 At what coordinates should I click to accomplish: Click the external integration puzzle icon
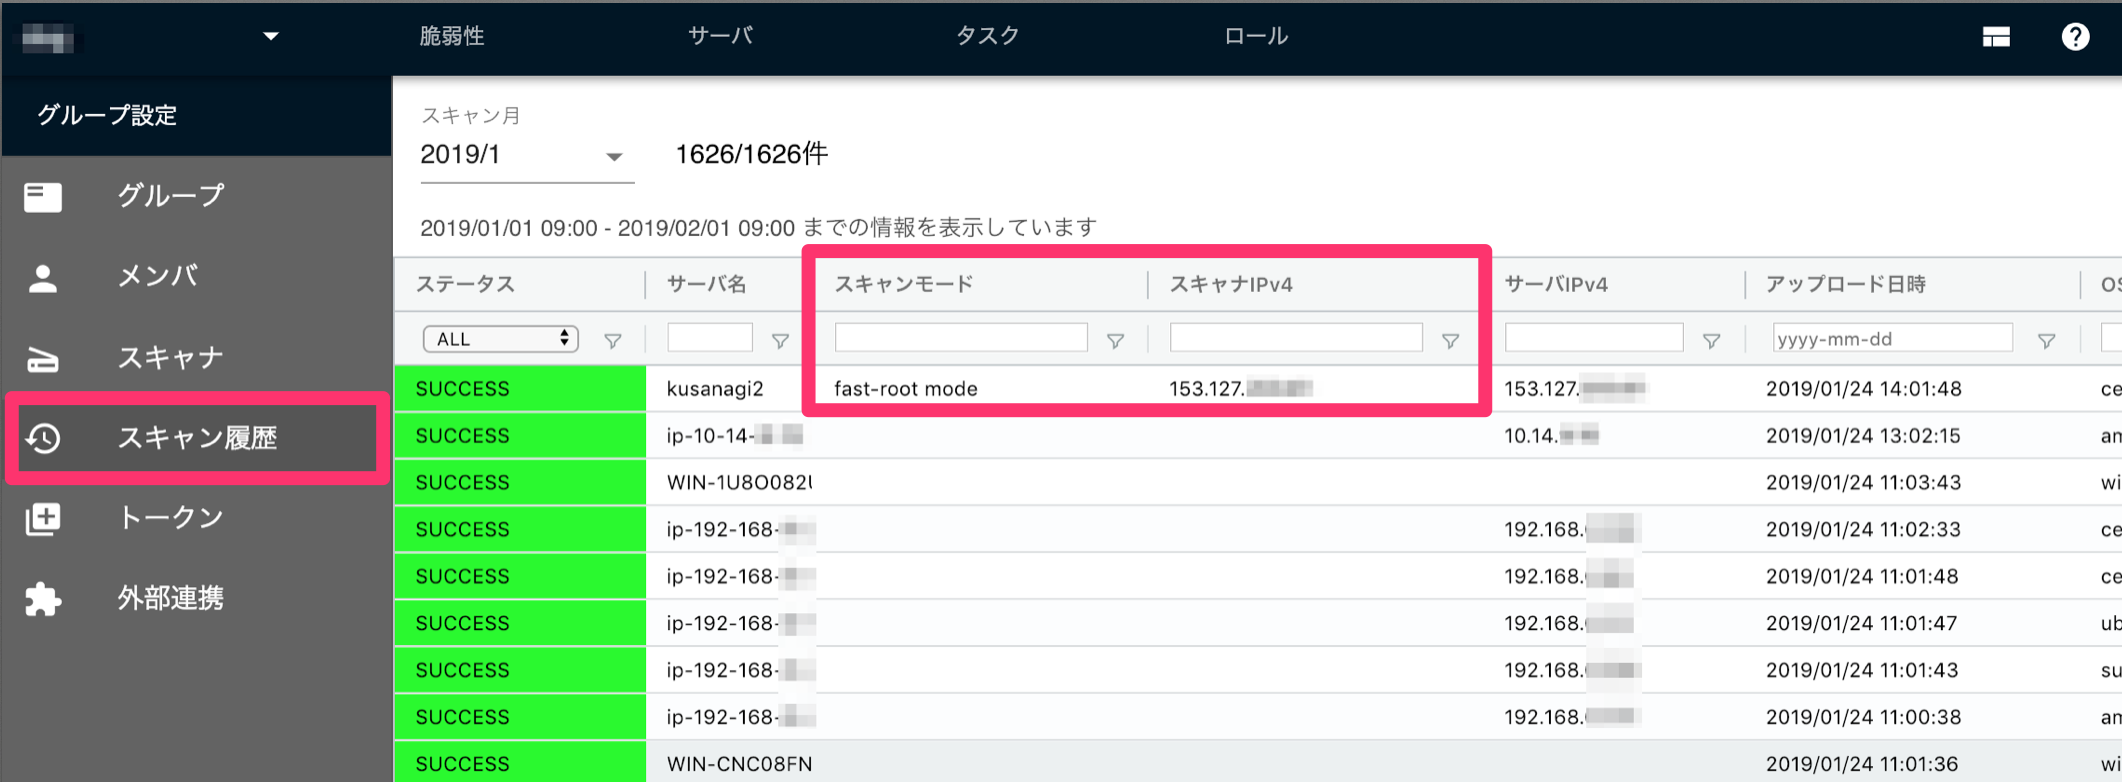click(x=43, y=599)
